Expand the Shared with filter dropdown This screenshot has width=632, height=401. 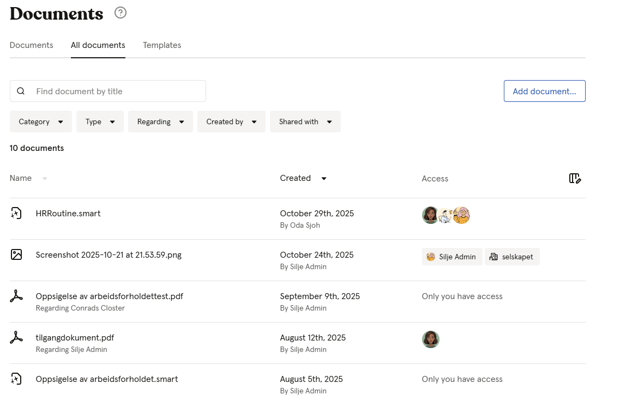[305, 122]
